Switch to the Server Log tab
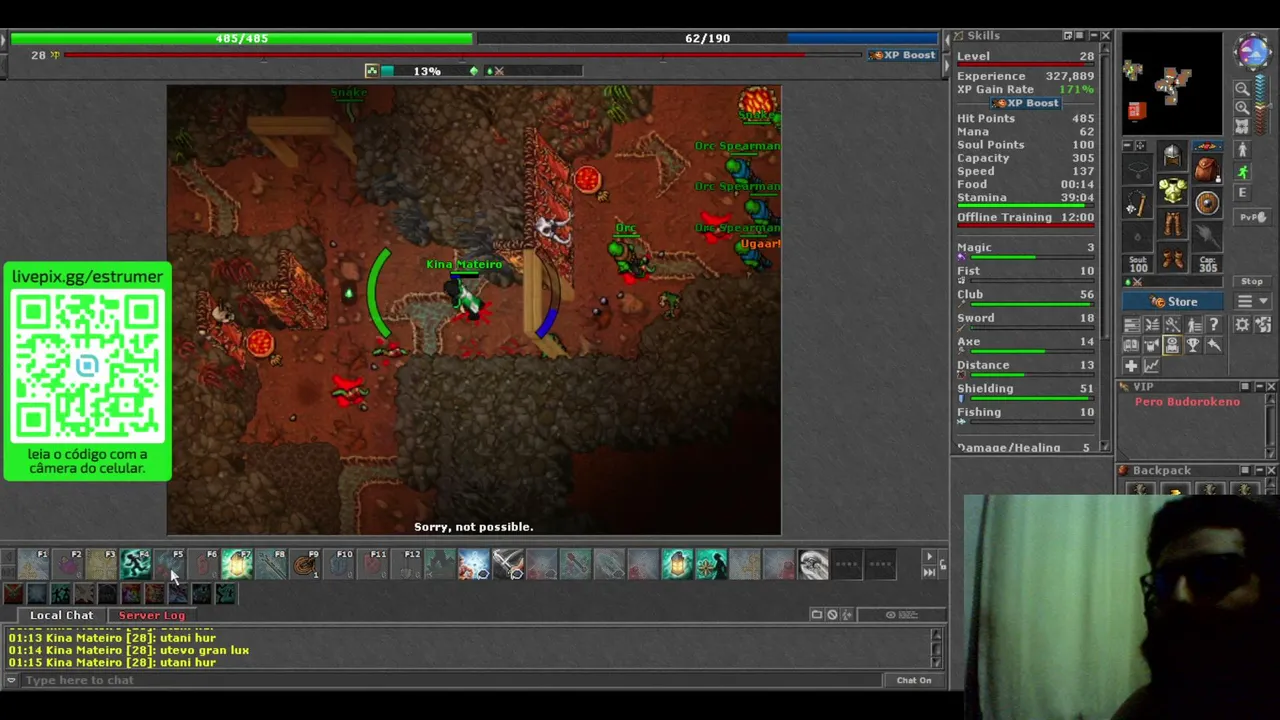 [152, 615]
